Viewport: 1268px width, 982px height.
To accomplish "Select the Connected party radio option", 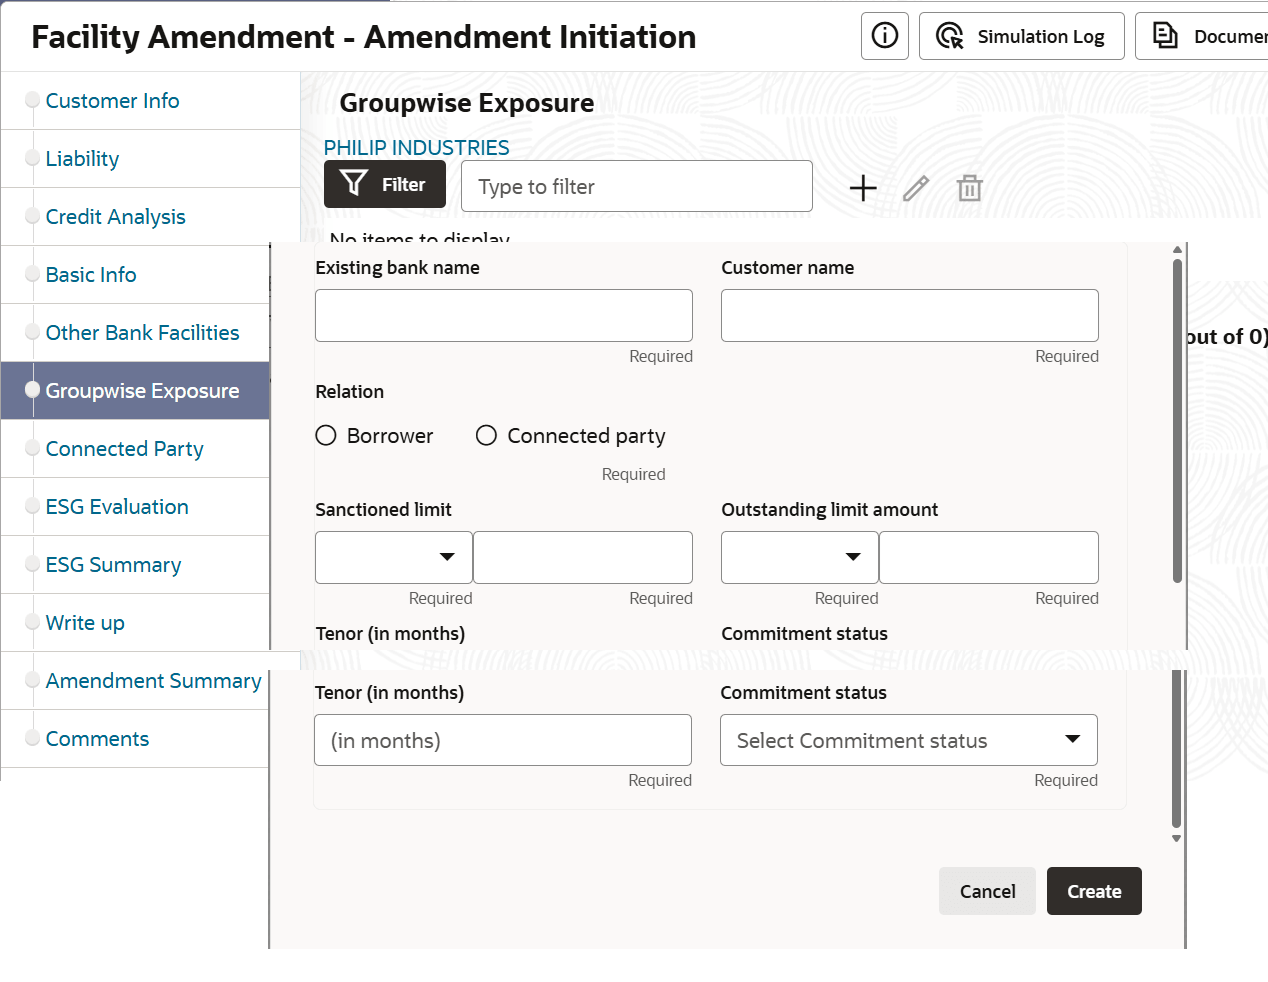I will pyautogui.click(x=487, y=436).
